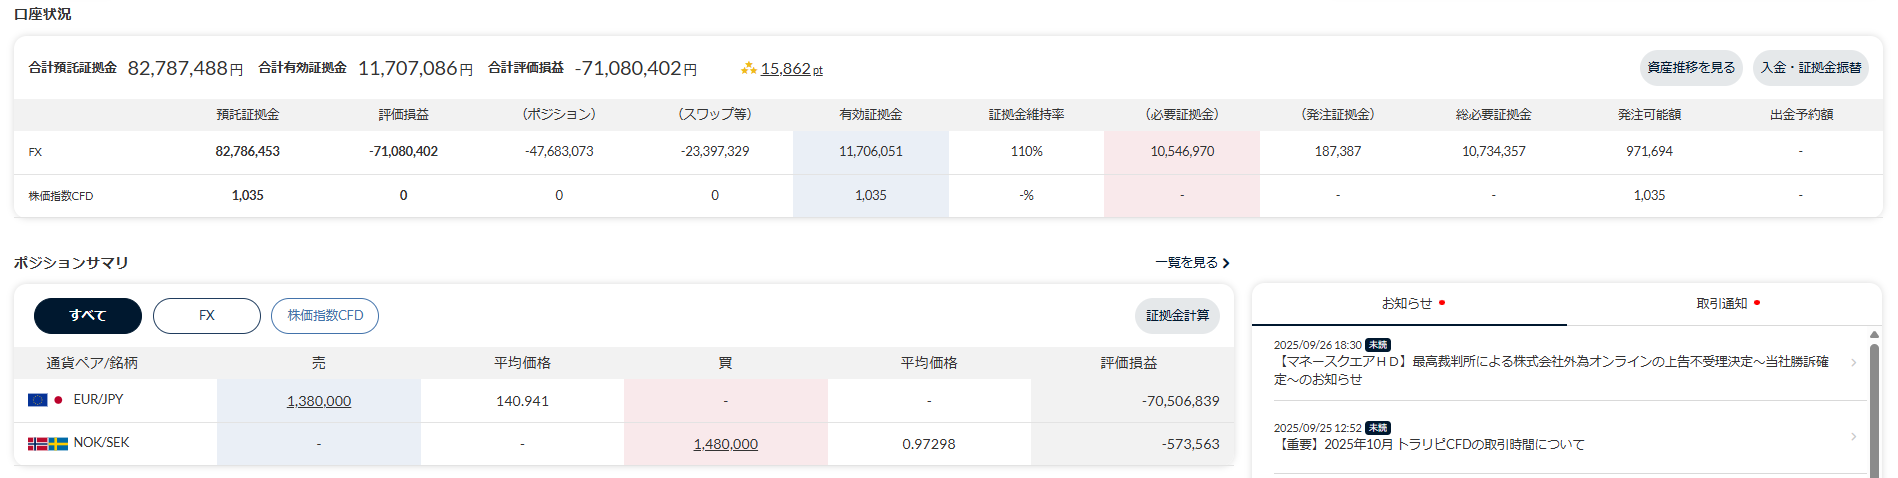Select the すべて position filter
The height and width of the screenshot is (478, 1898).
click(88, 316)
